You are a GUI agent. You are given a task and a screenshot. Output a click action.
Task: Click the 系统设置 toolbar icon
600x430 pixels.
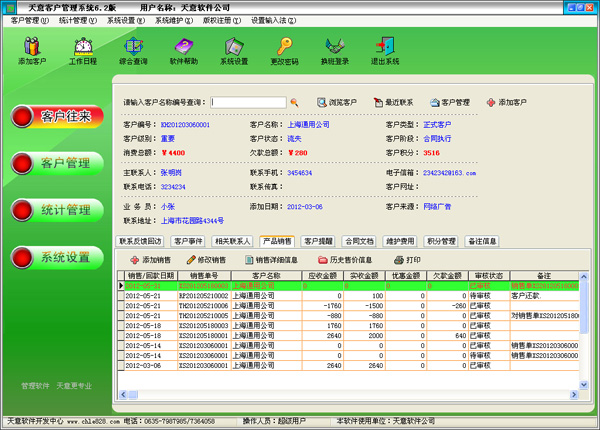tap(234, 49)
